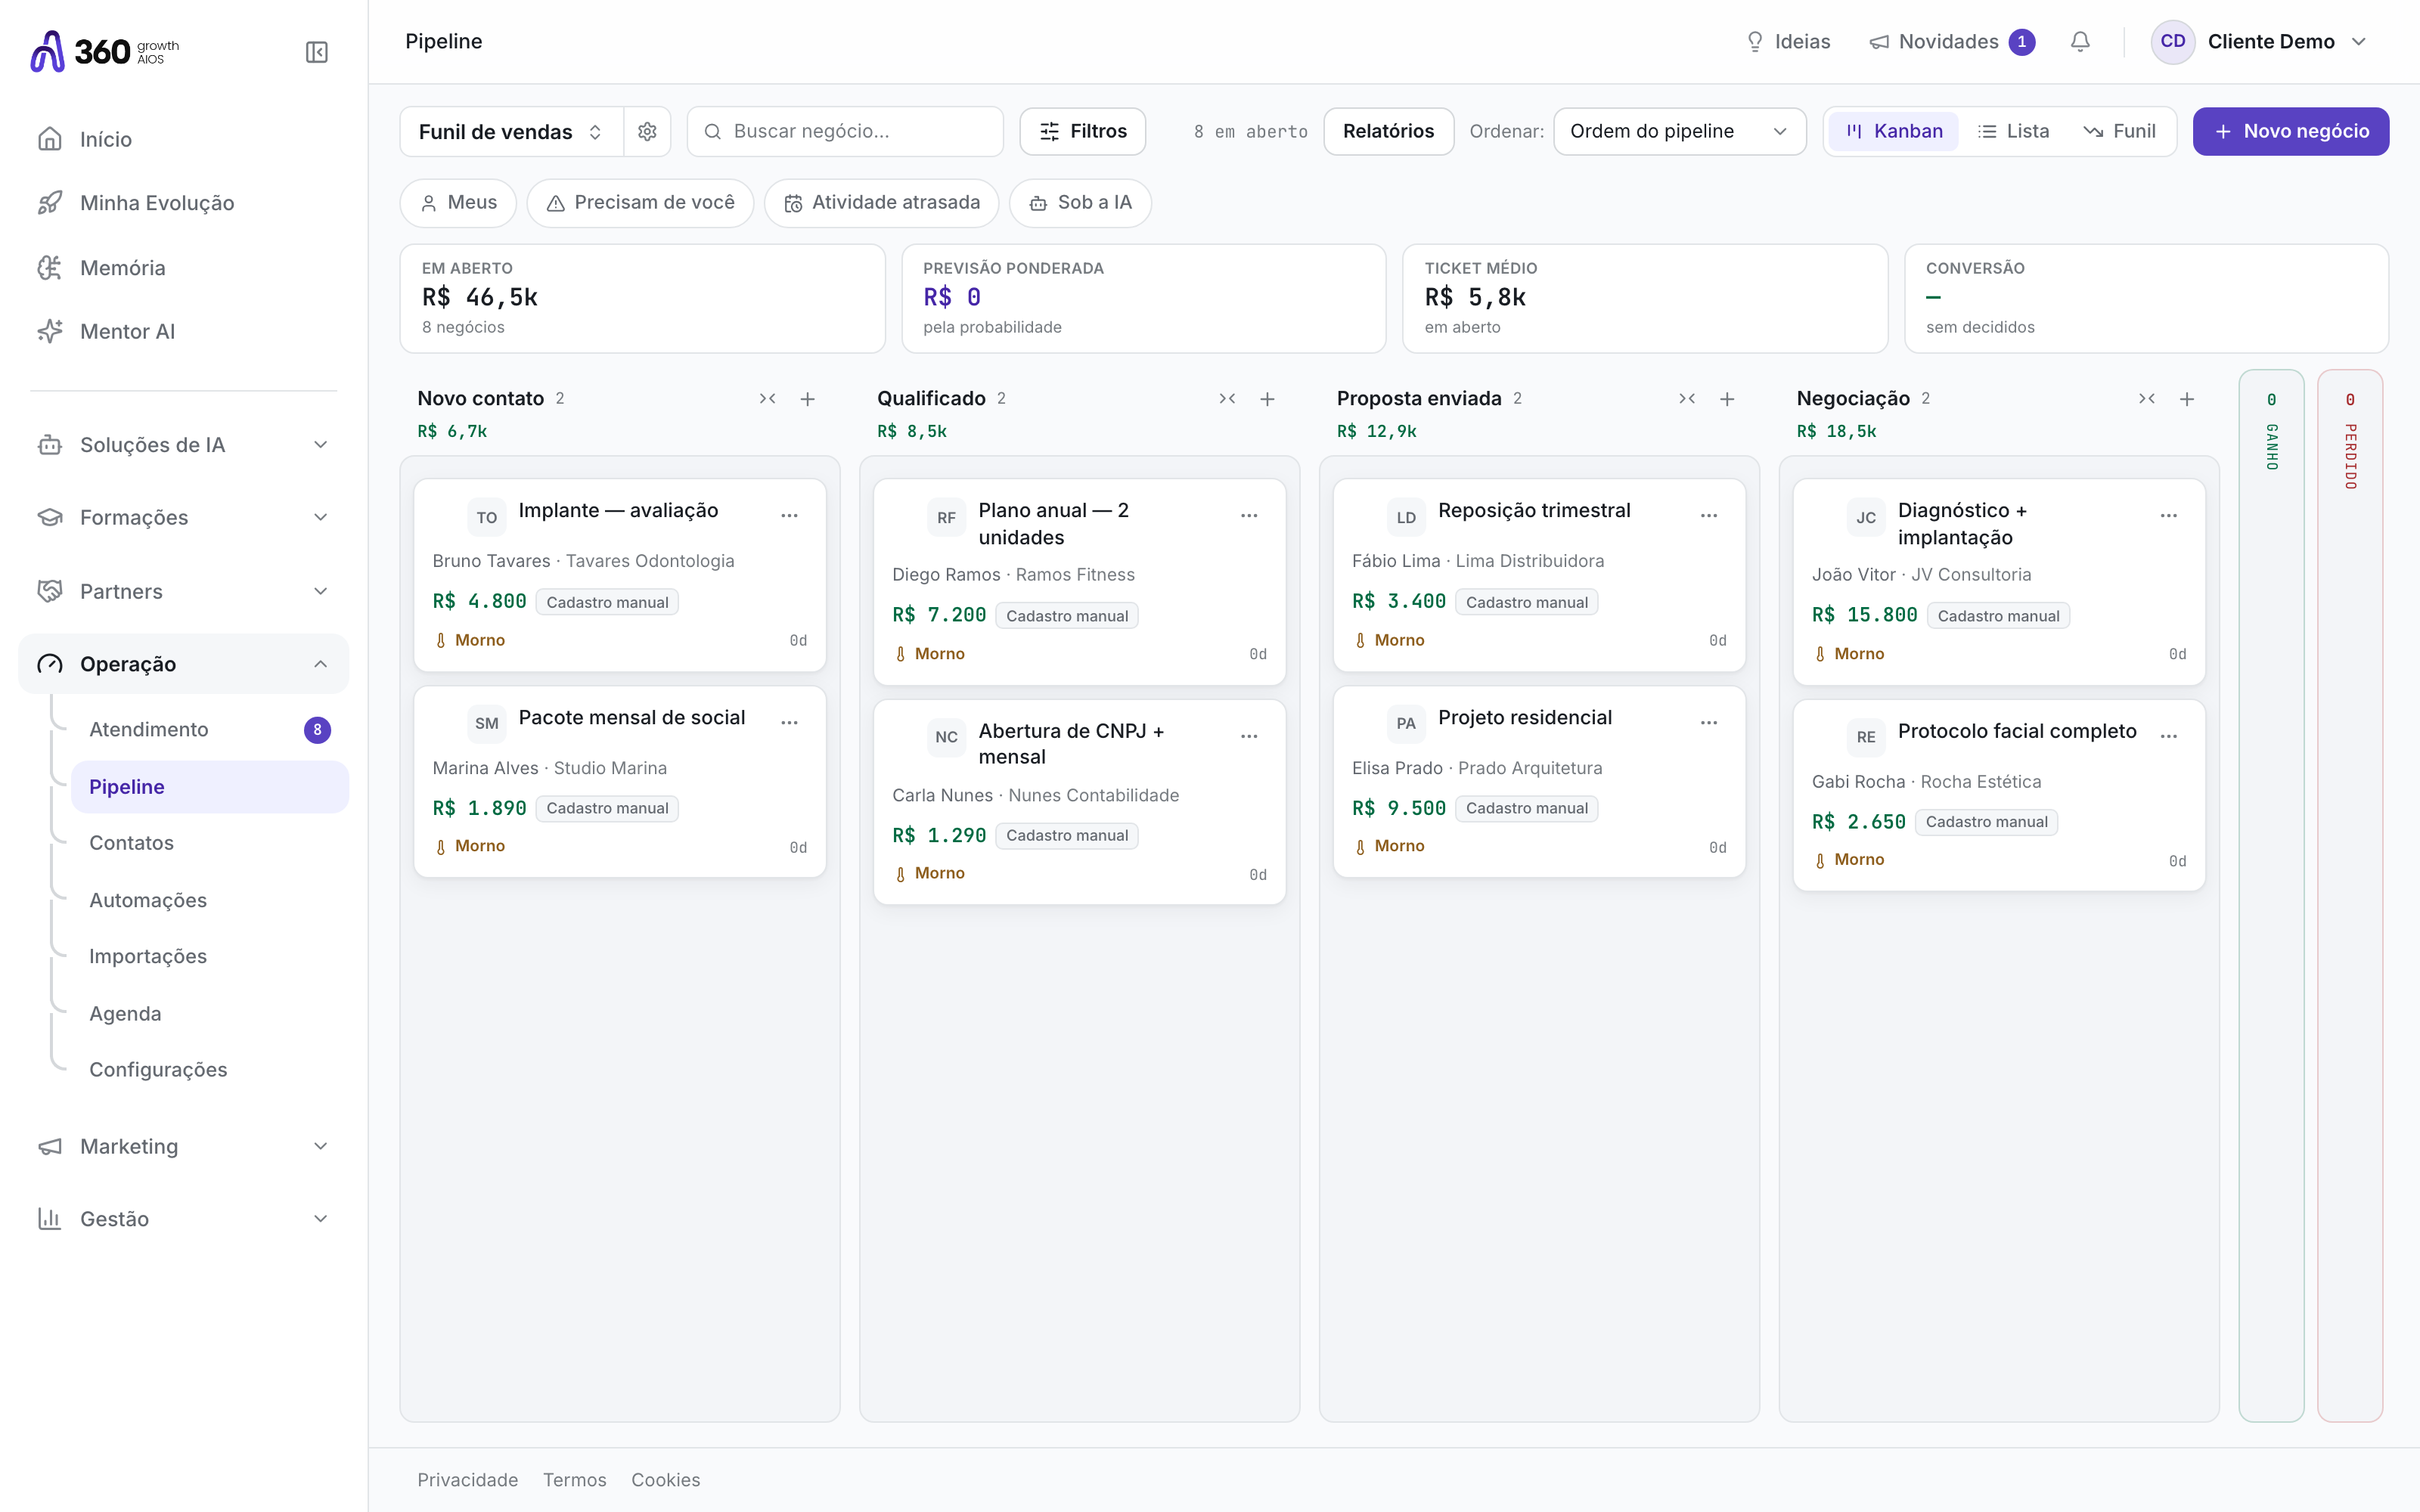
Task: Go to Início in sidebar
Action: pyautogui.click(x=184, y=139)
